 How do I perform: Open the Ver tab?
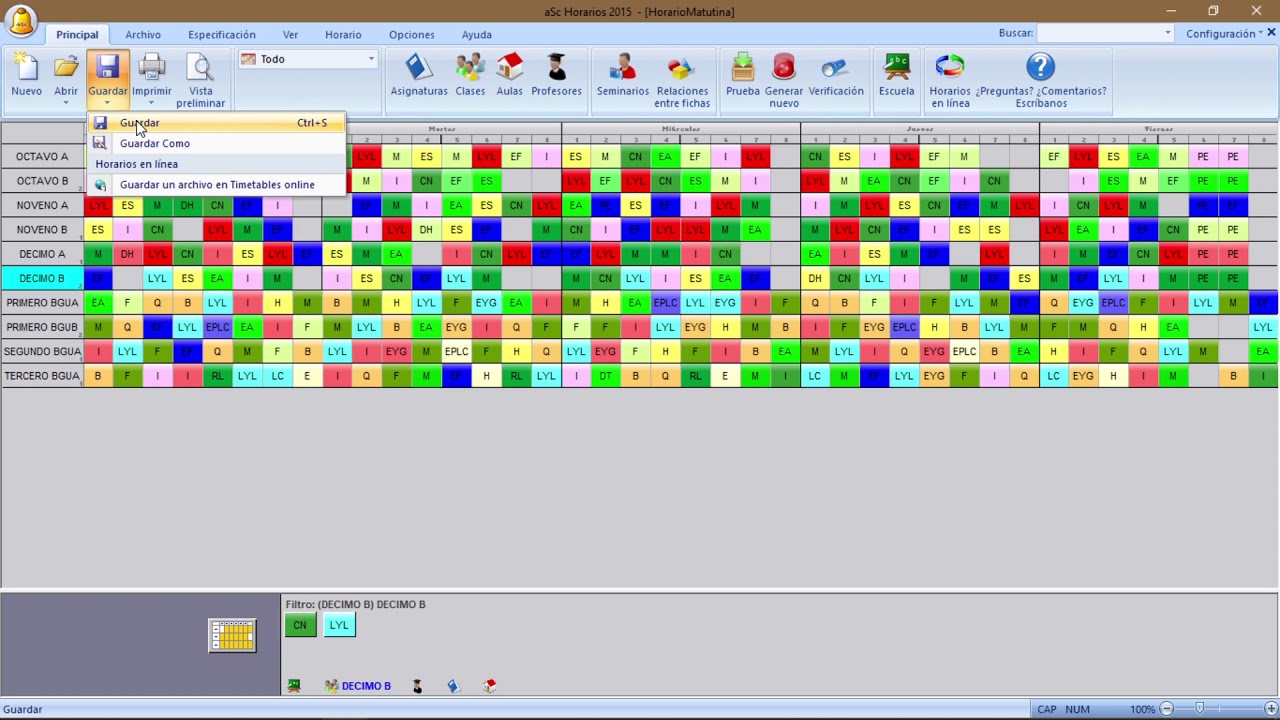[x=290, y=35]
